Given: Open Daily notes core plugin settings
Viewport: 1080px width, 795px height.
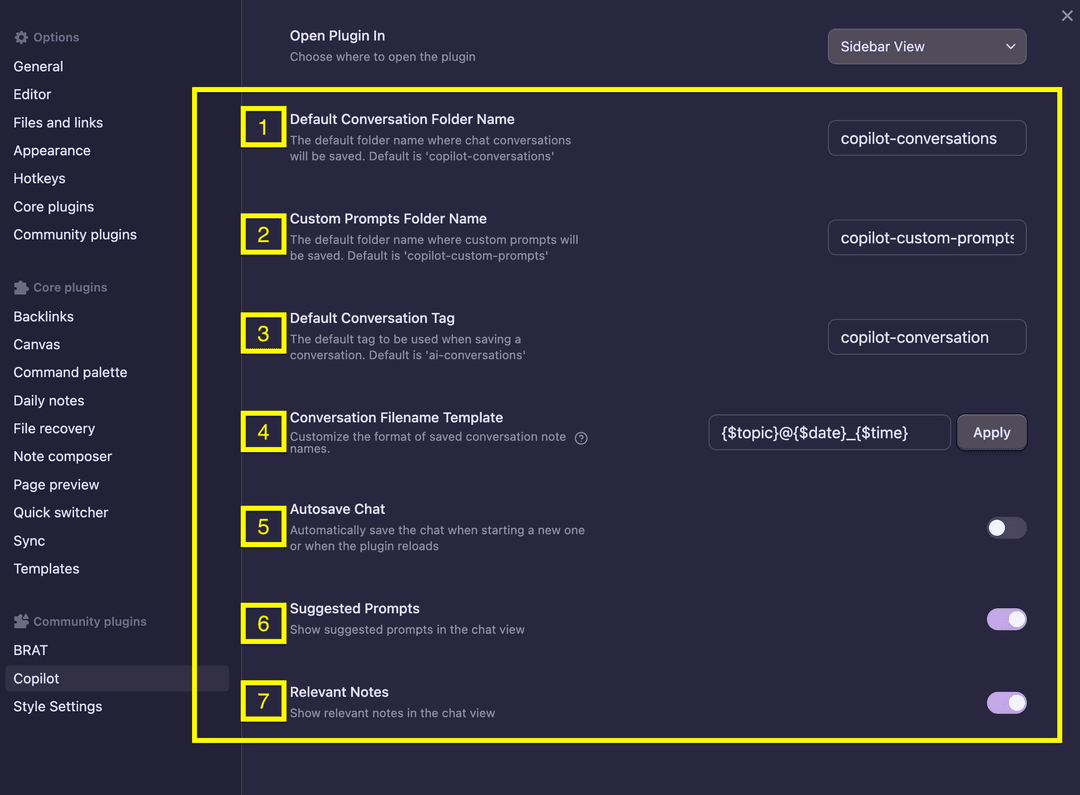Looking at the screenshot, I should tap(48, 400).
